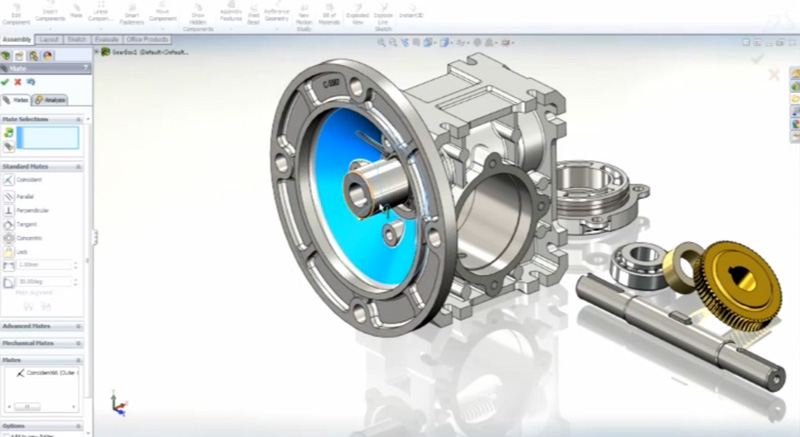Choose the Parallel mate type
The width and height of the screenshot is (800, 437).
point(19,196)
